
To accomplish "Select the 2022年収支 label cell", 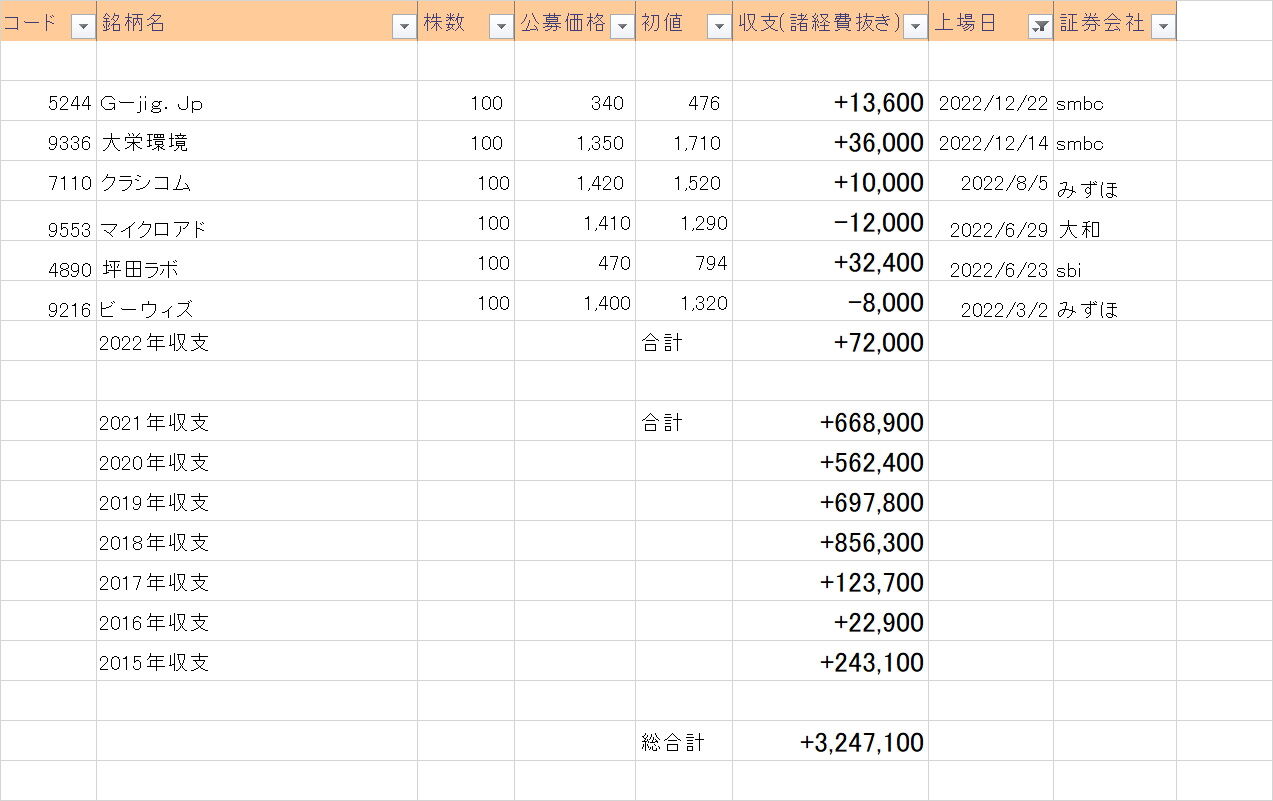I will tap(257, 341).
